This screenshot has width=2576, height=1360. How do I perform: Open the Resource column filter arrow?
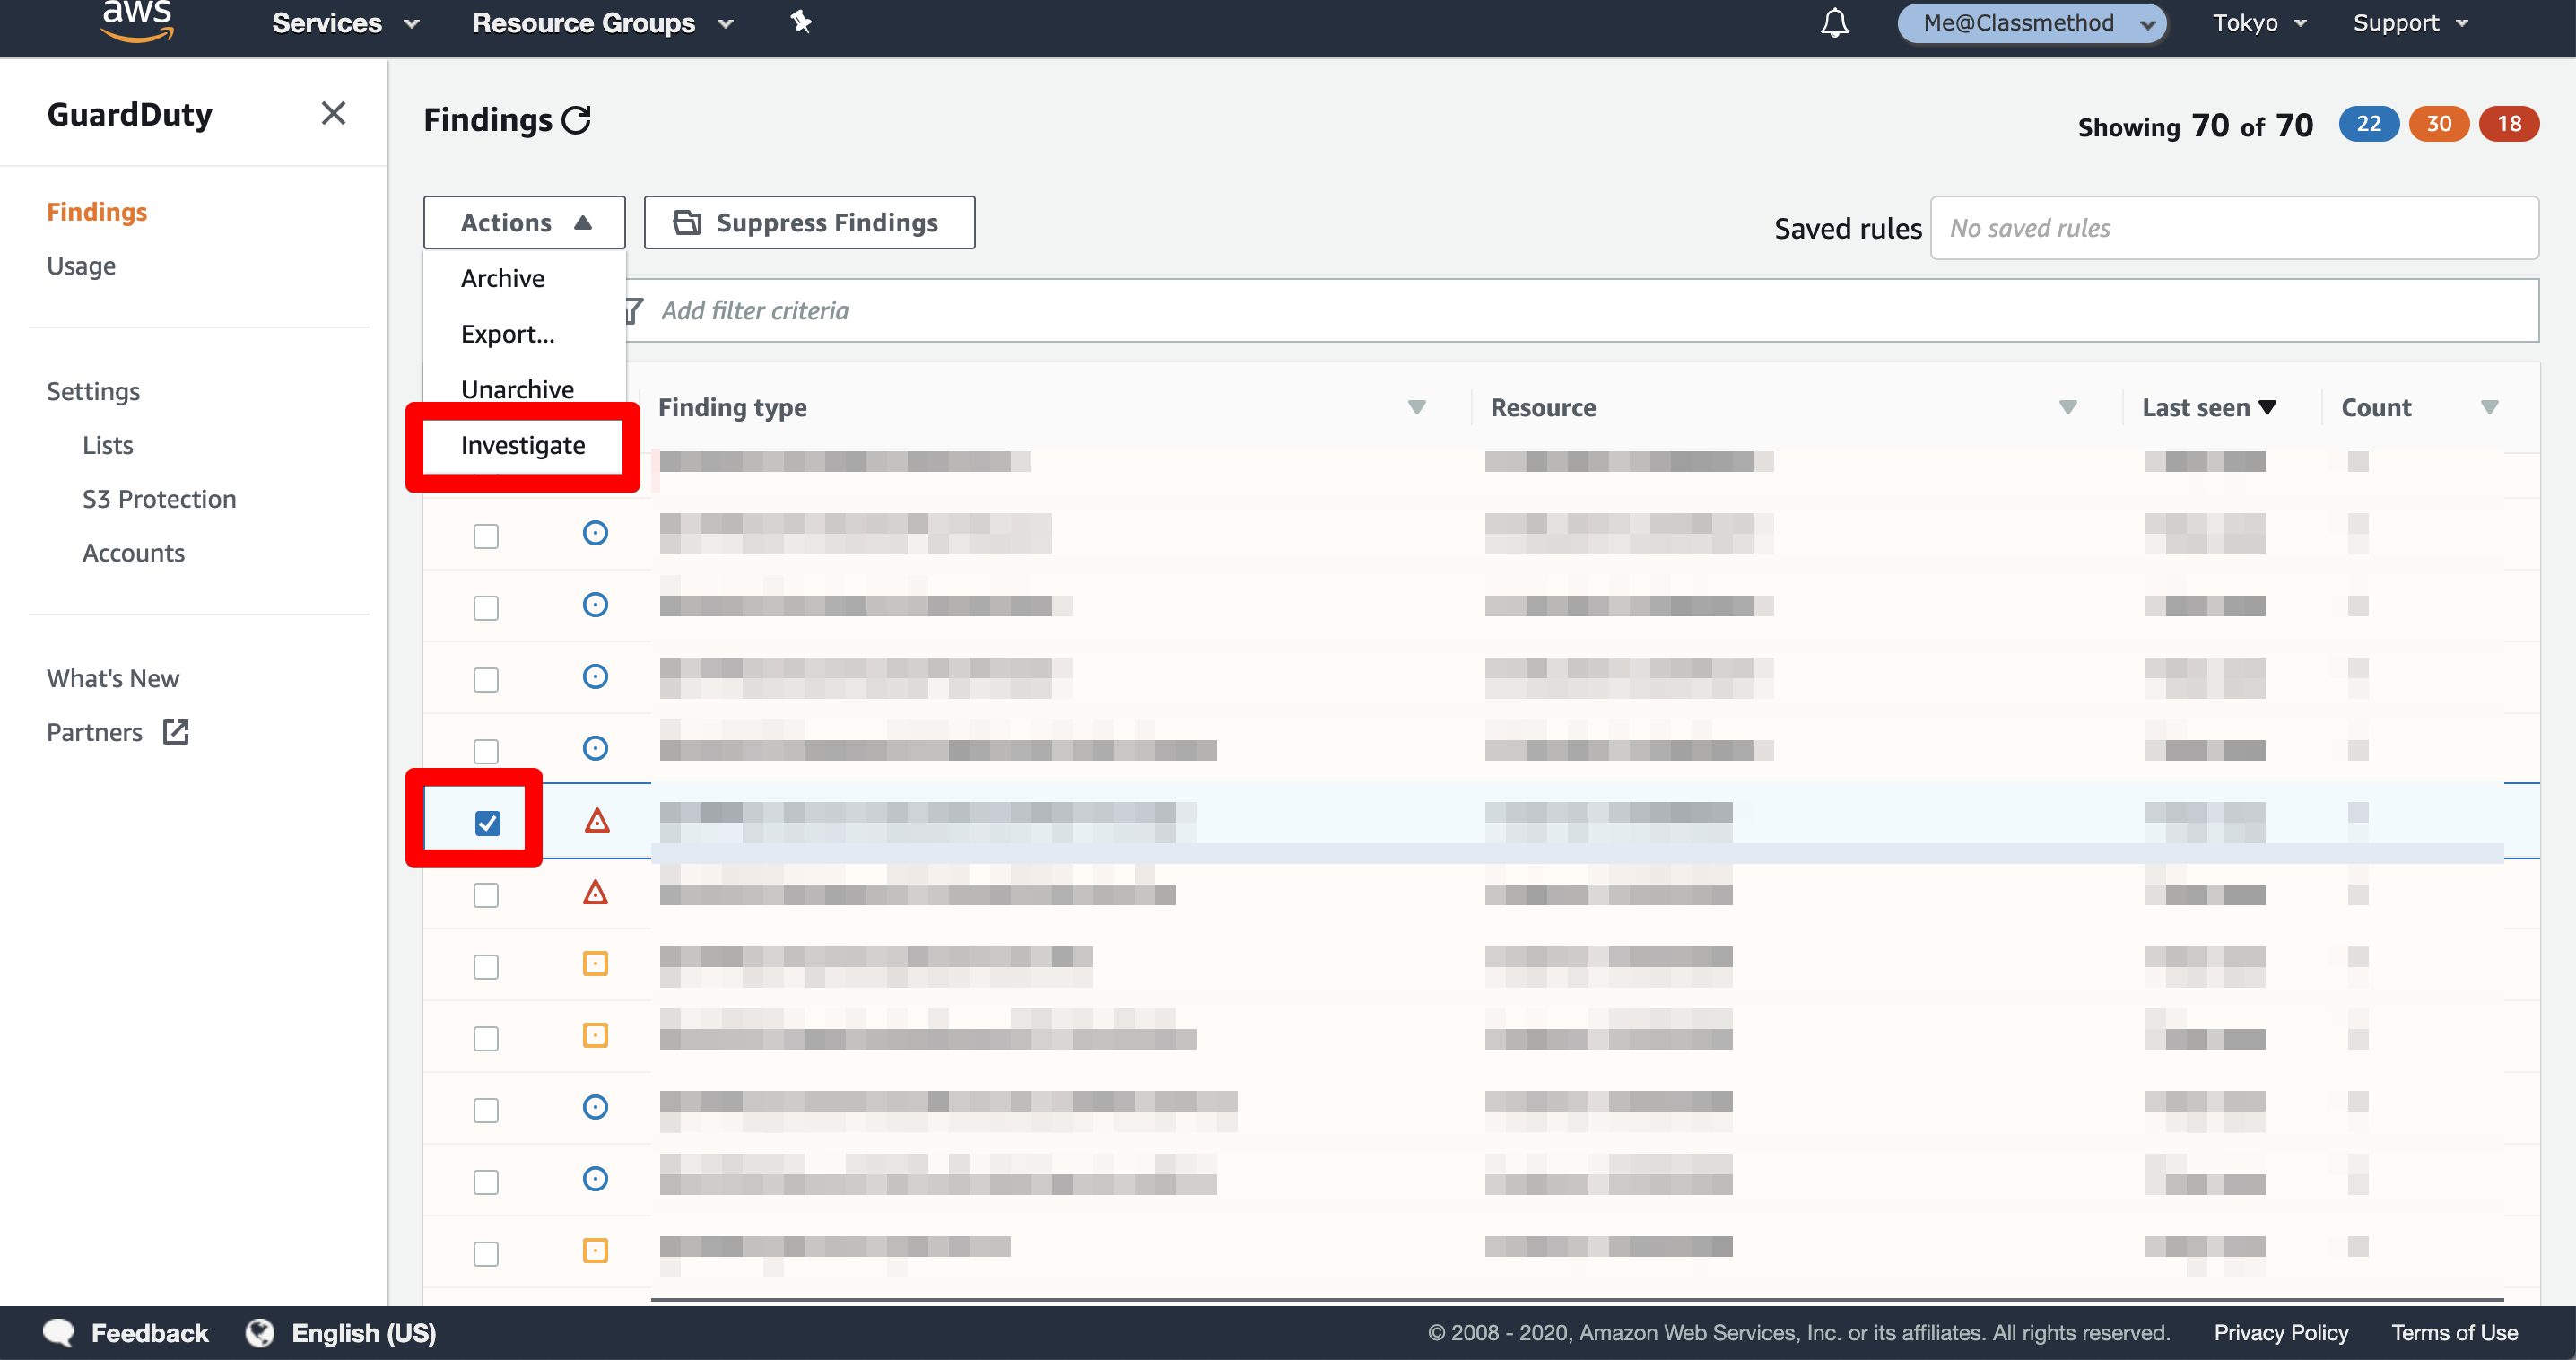2068,407
